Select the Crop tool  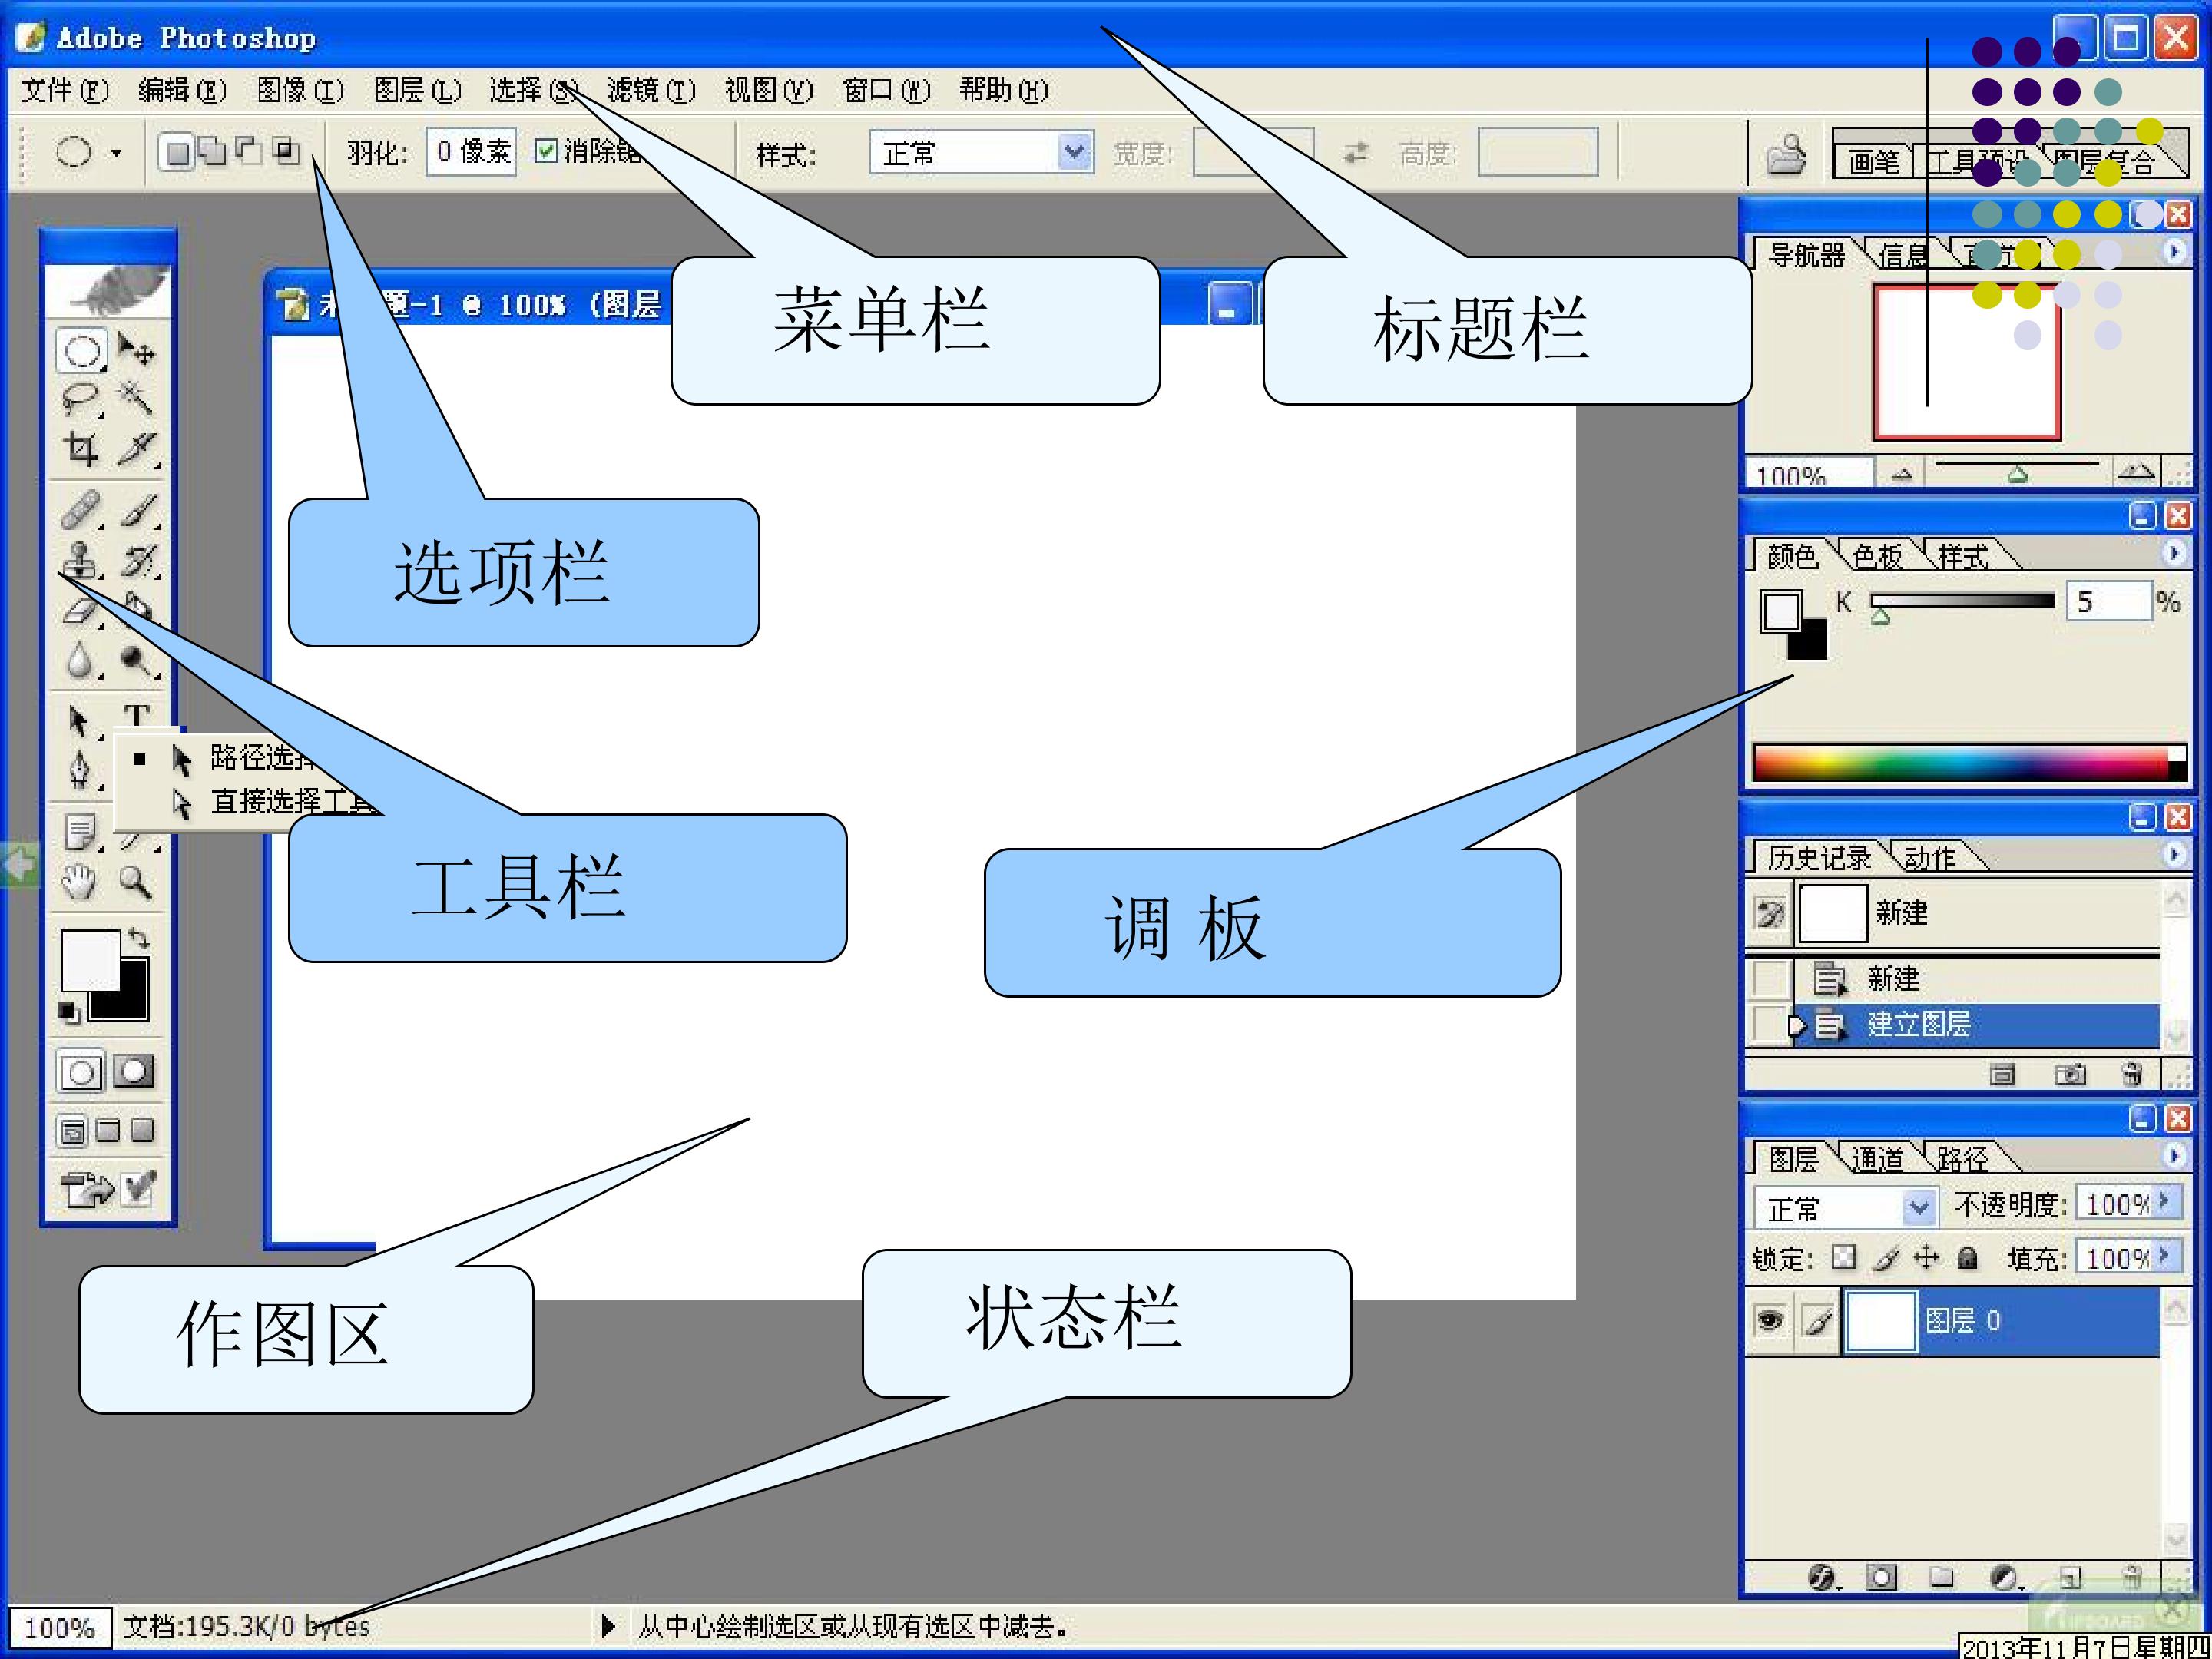click(x=80, y=449)
